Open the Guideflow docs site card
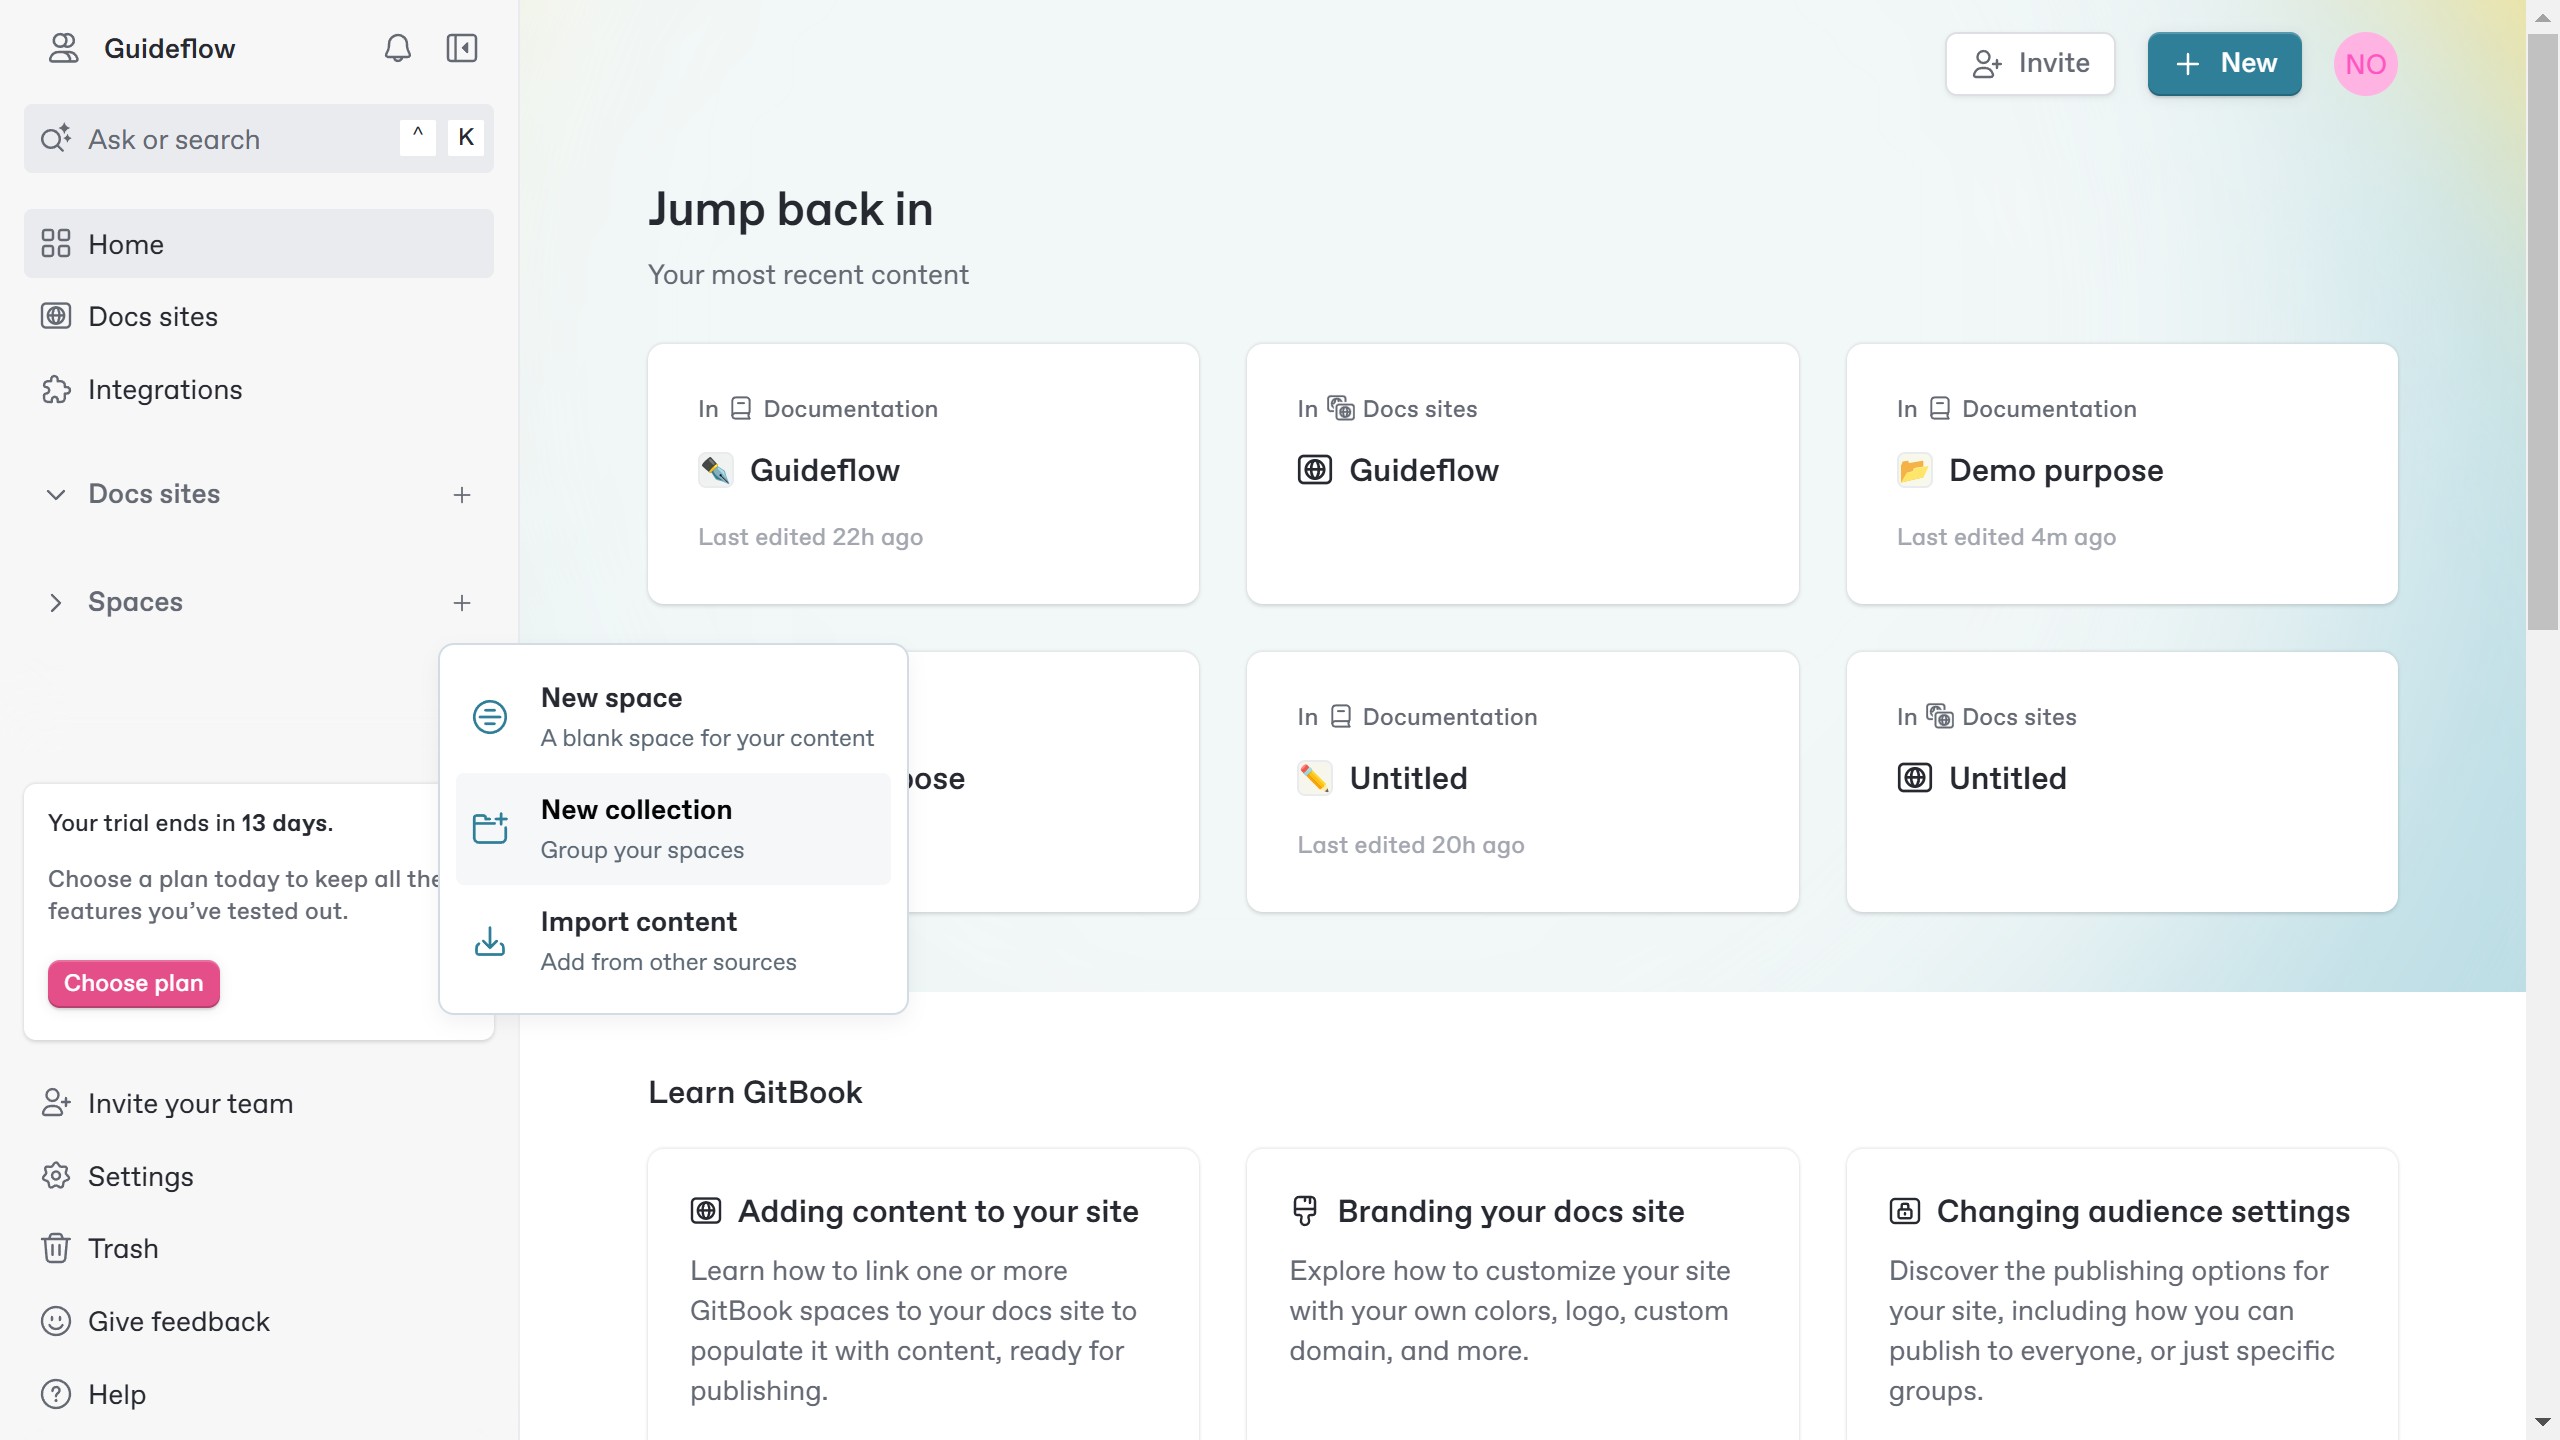 [x=1522, y=474]
